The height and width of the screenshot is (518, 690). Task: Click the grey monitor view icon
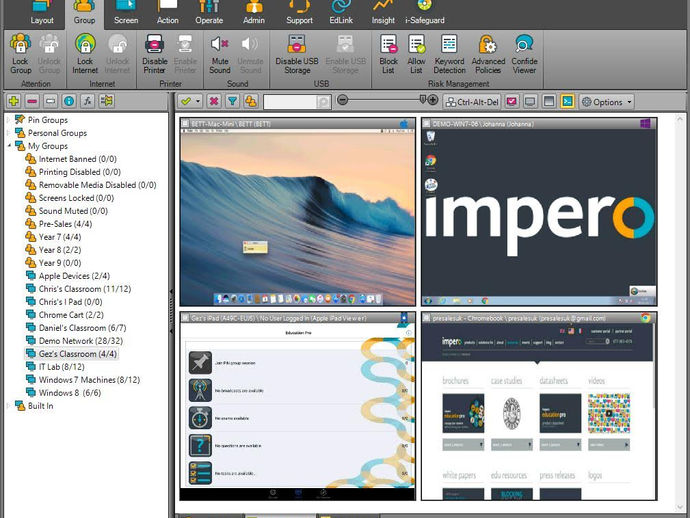coord(530,102)
